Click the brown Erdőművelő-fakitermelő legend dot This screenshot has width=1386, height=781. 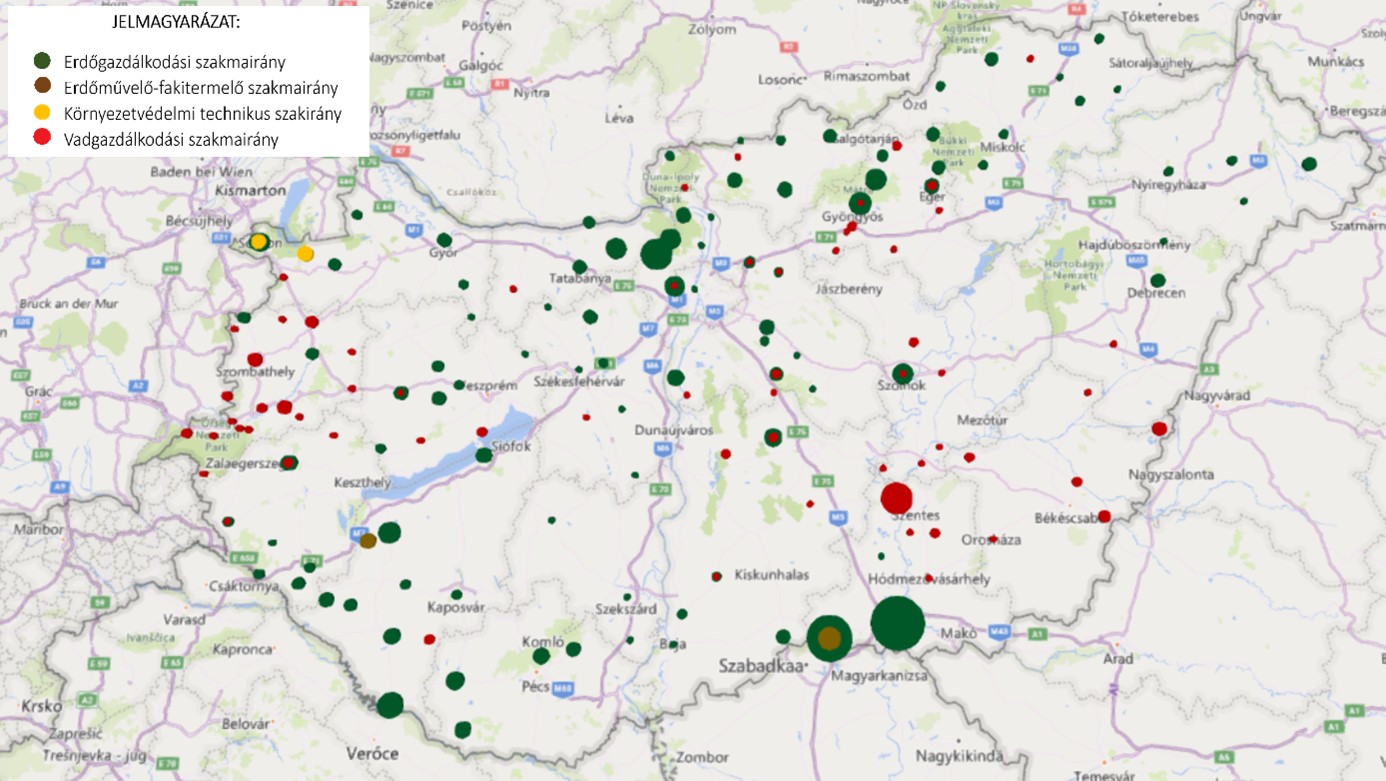click(x=42, y=87)
